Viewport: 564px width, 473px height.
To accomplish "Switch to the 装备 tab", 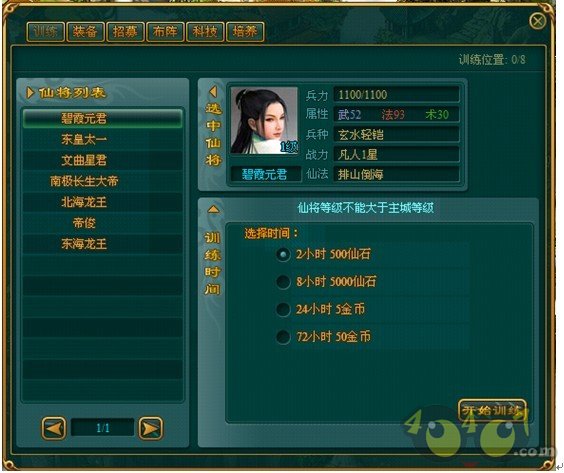I will pyautogui.click(x=85, y=32).
